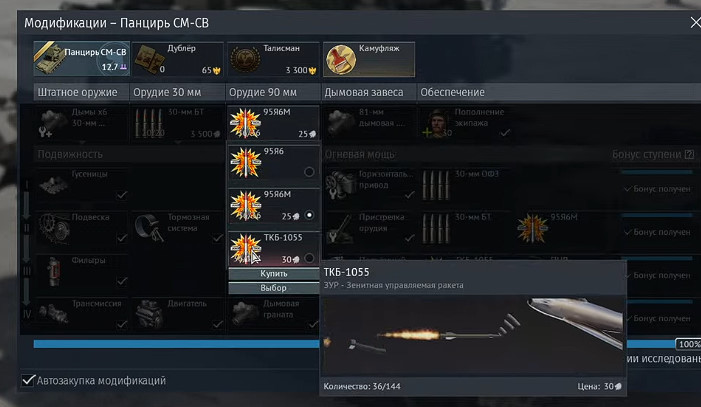Image resolution: width=701 pixels, height=407 pixels.
Task: Select the 95Я6 radio button
Action: coord(309,172)
